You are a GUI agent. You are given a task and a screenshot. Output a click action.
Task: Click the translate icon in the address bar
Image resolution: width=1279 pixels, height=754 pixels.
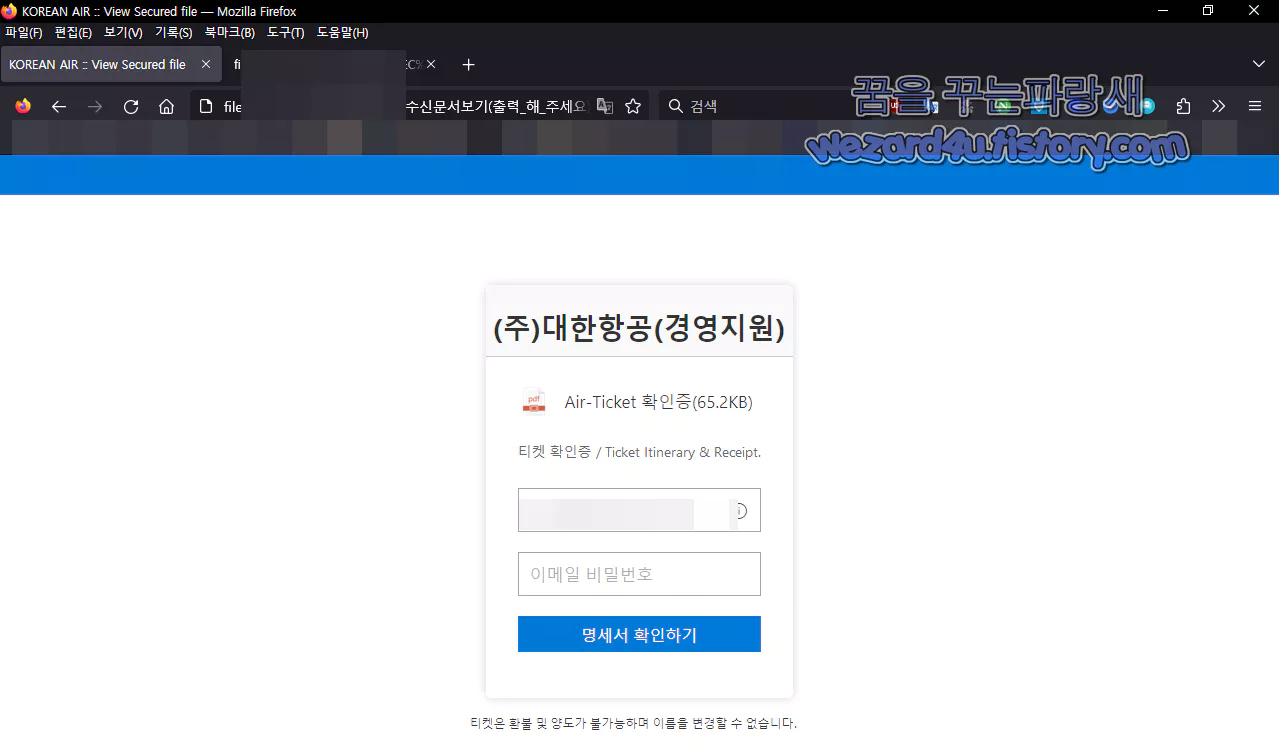(x=605, y=106)
